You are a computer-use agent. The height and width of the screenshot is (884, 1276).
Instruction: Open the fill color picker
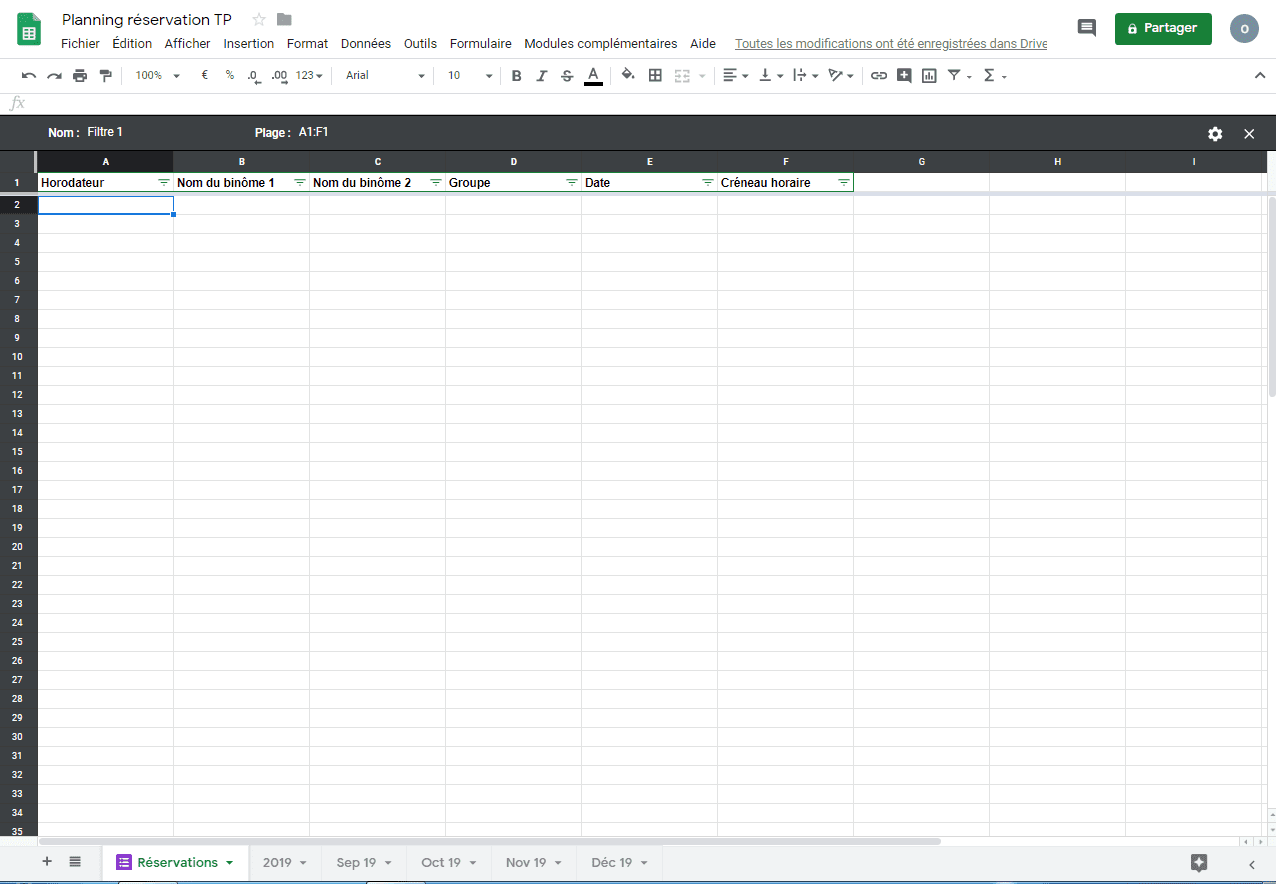pos(628,76)
